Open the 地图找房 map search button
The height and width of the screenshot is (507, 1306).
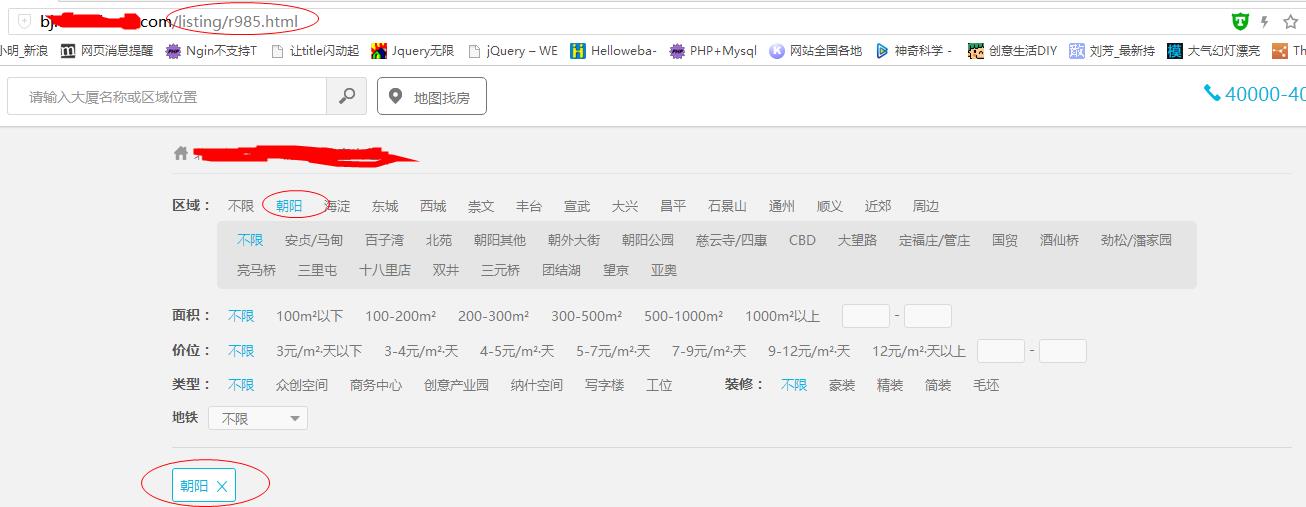click(x=431, y=96)
